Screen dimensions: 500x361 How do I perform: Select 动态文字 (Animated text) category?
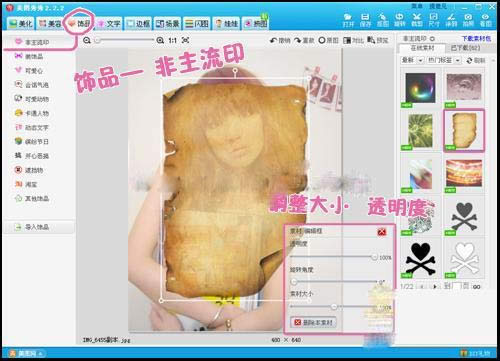(32, 127)
